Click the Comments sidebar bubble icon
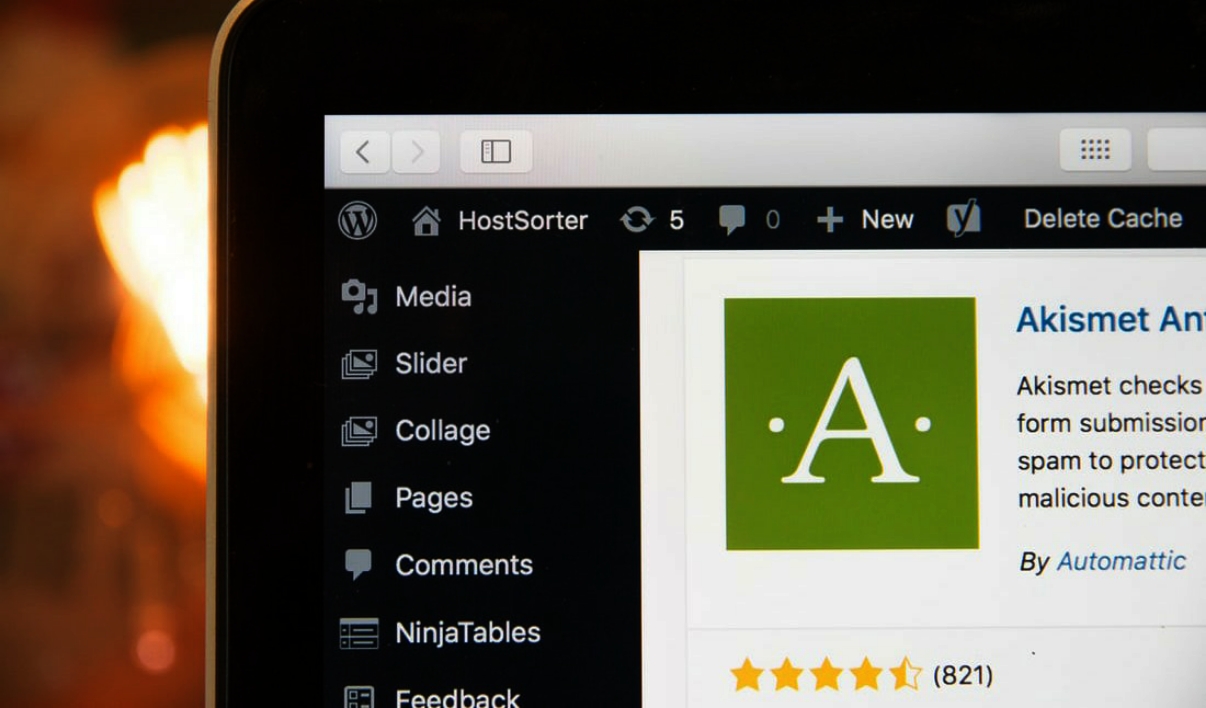This screenshot has width=1206, height=708. click(358, 565)
